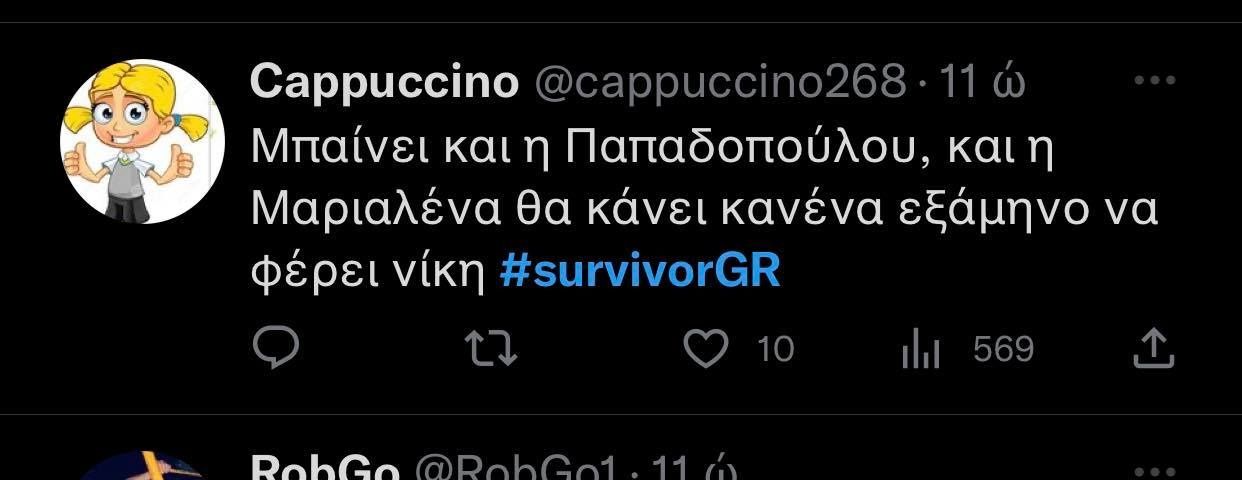
Task: Click the like count showing 10
Action: pos(776,349)
